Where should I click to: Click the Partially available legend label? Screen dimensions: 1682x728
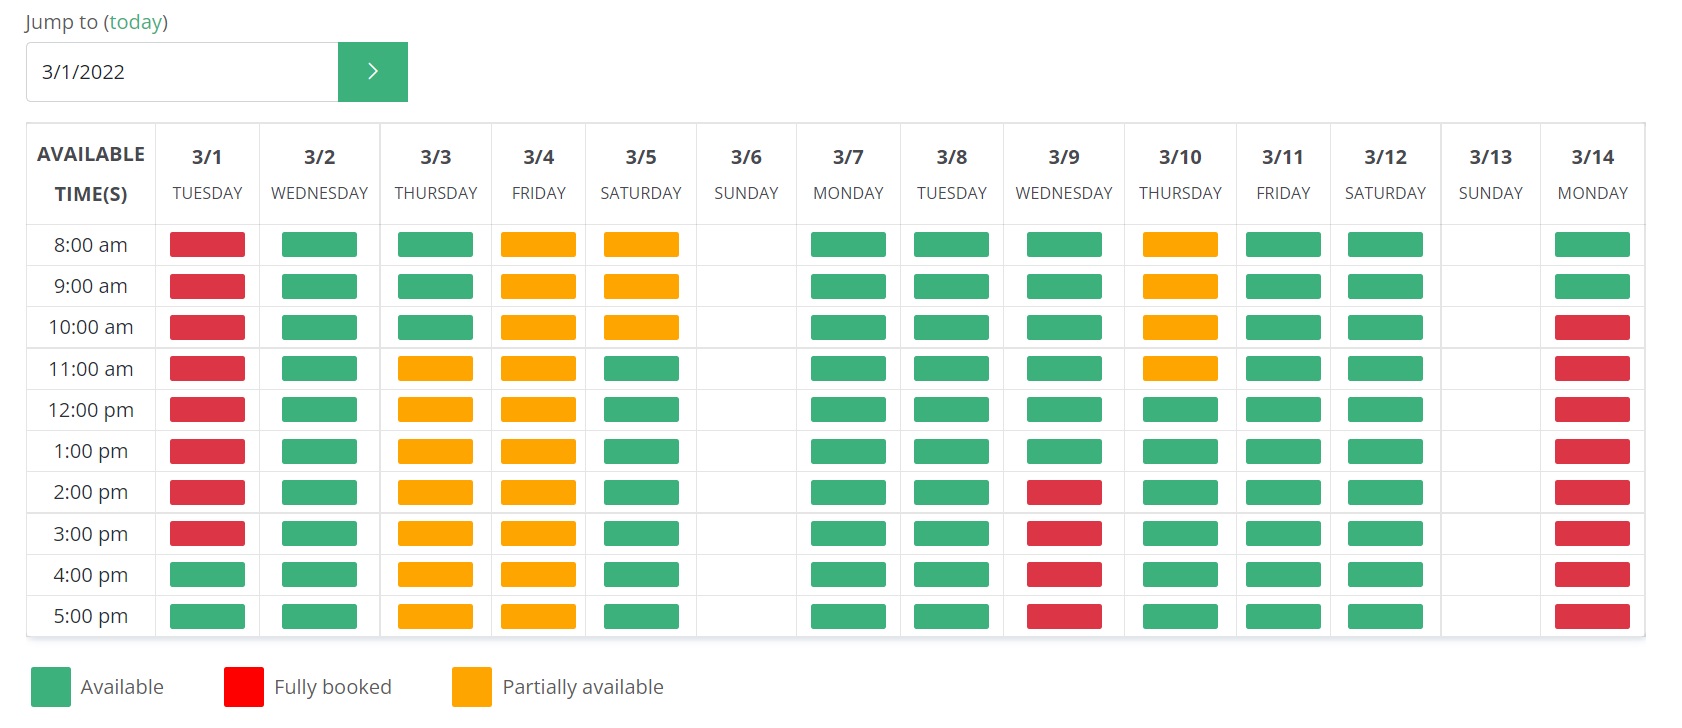(x=583, y=687)
